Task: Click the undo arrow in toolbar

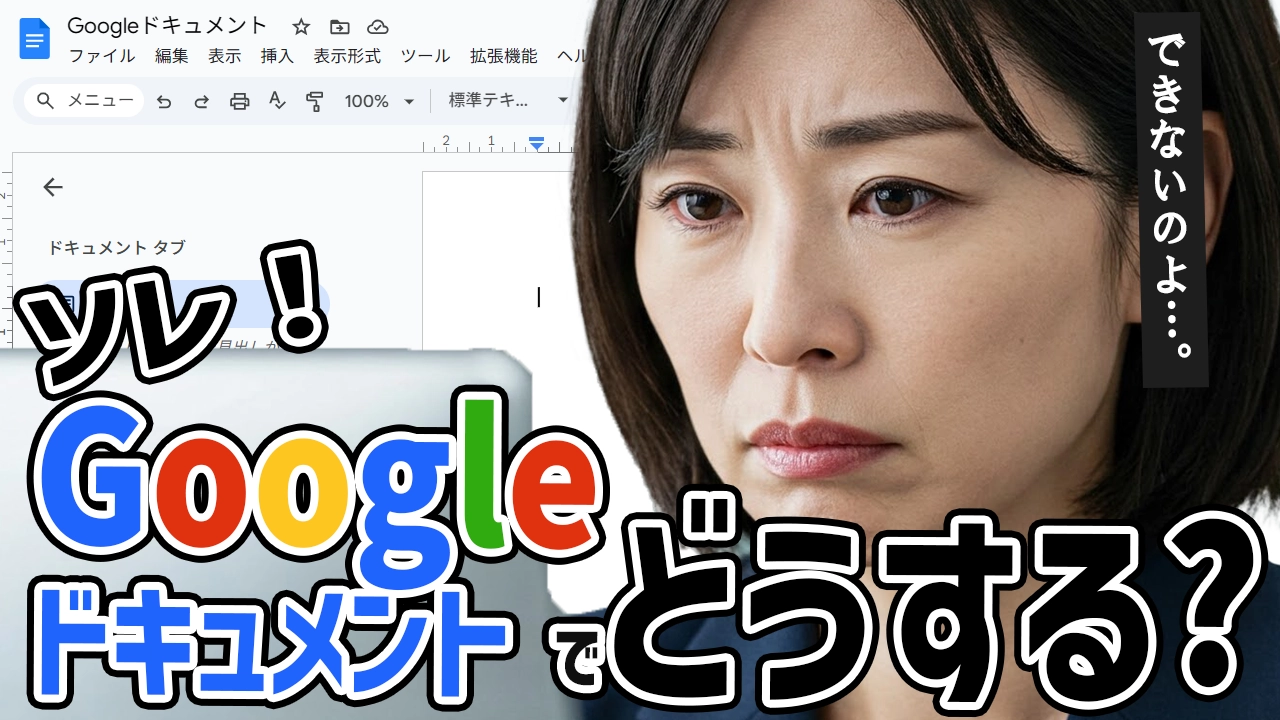Action: click(x=164, y=101)
